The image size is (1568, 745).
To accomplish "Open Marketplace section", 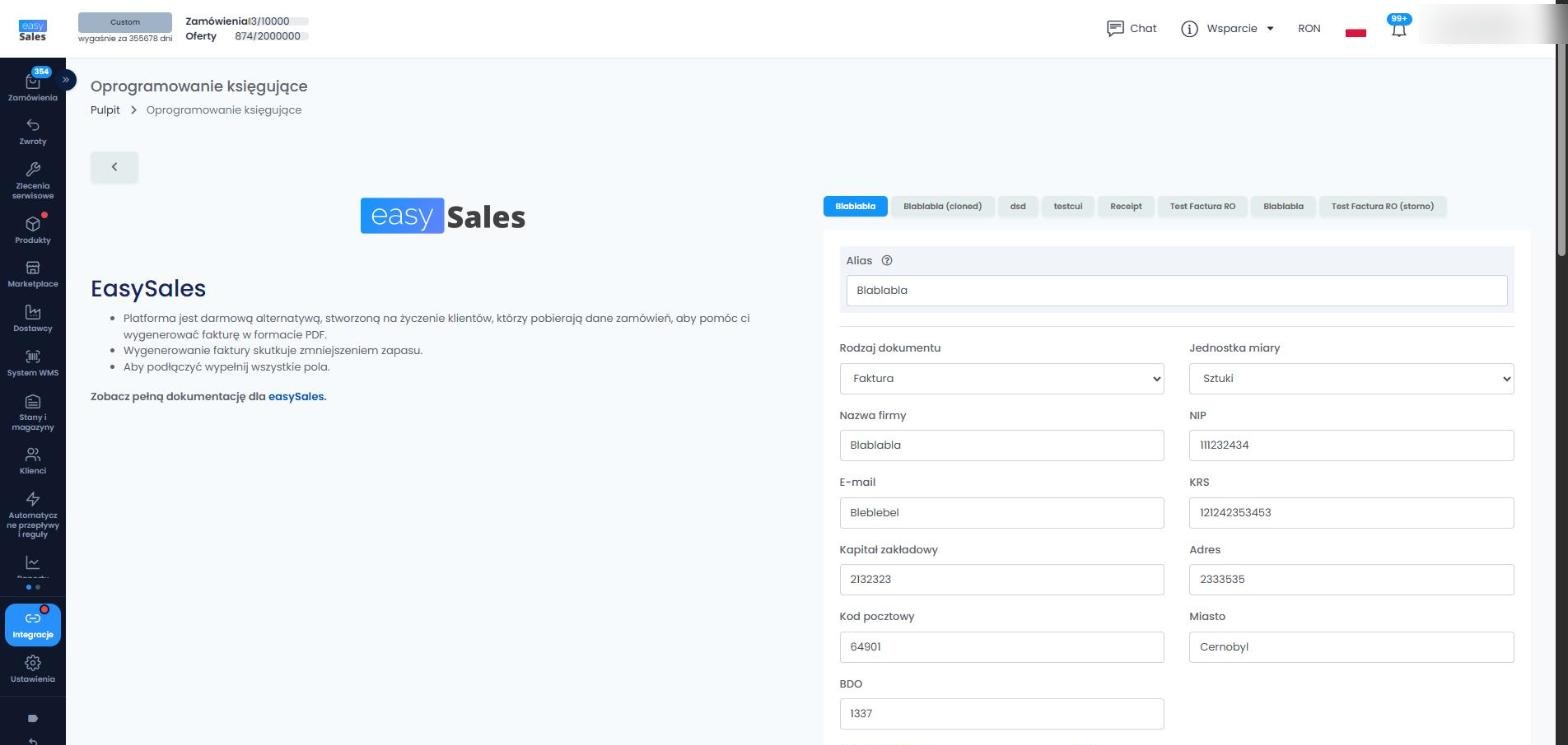I will (32, 274).
